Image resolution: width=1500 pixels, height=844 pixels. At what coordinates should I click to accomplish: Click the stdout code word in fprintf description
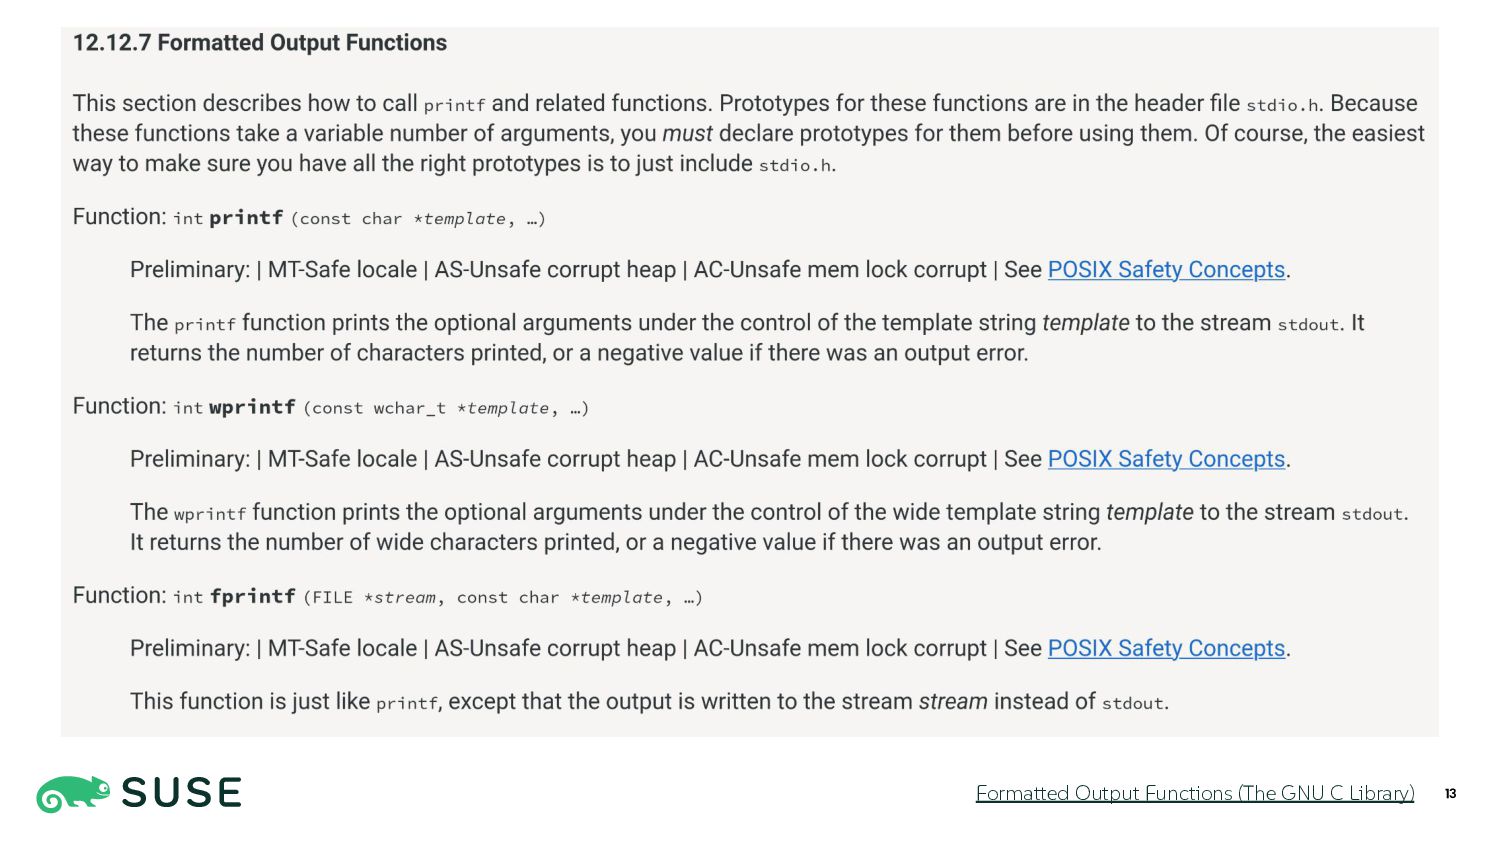tap(1132, 703)
